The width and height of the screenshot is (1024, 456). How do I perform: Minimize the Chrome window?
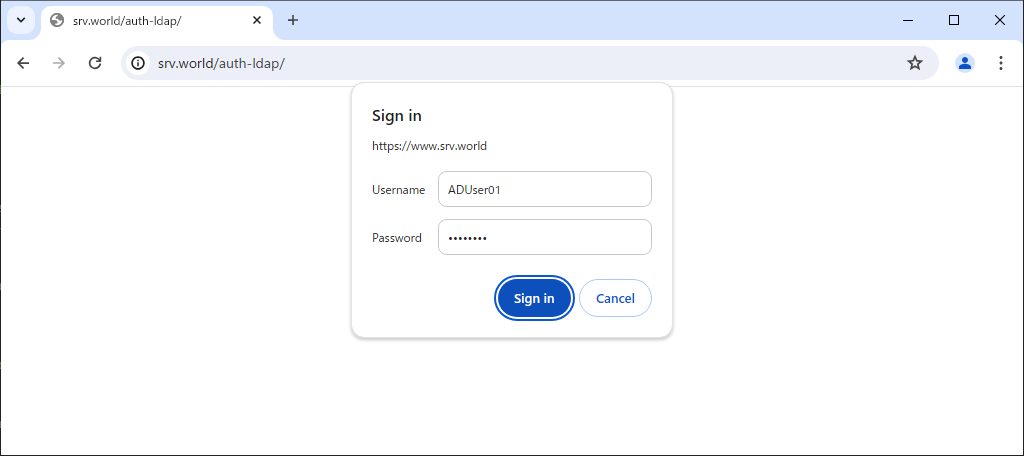[x=908, y=20]
